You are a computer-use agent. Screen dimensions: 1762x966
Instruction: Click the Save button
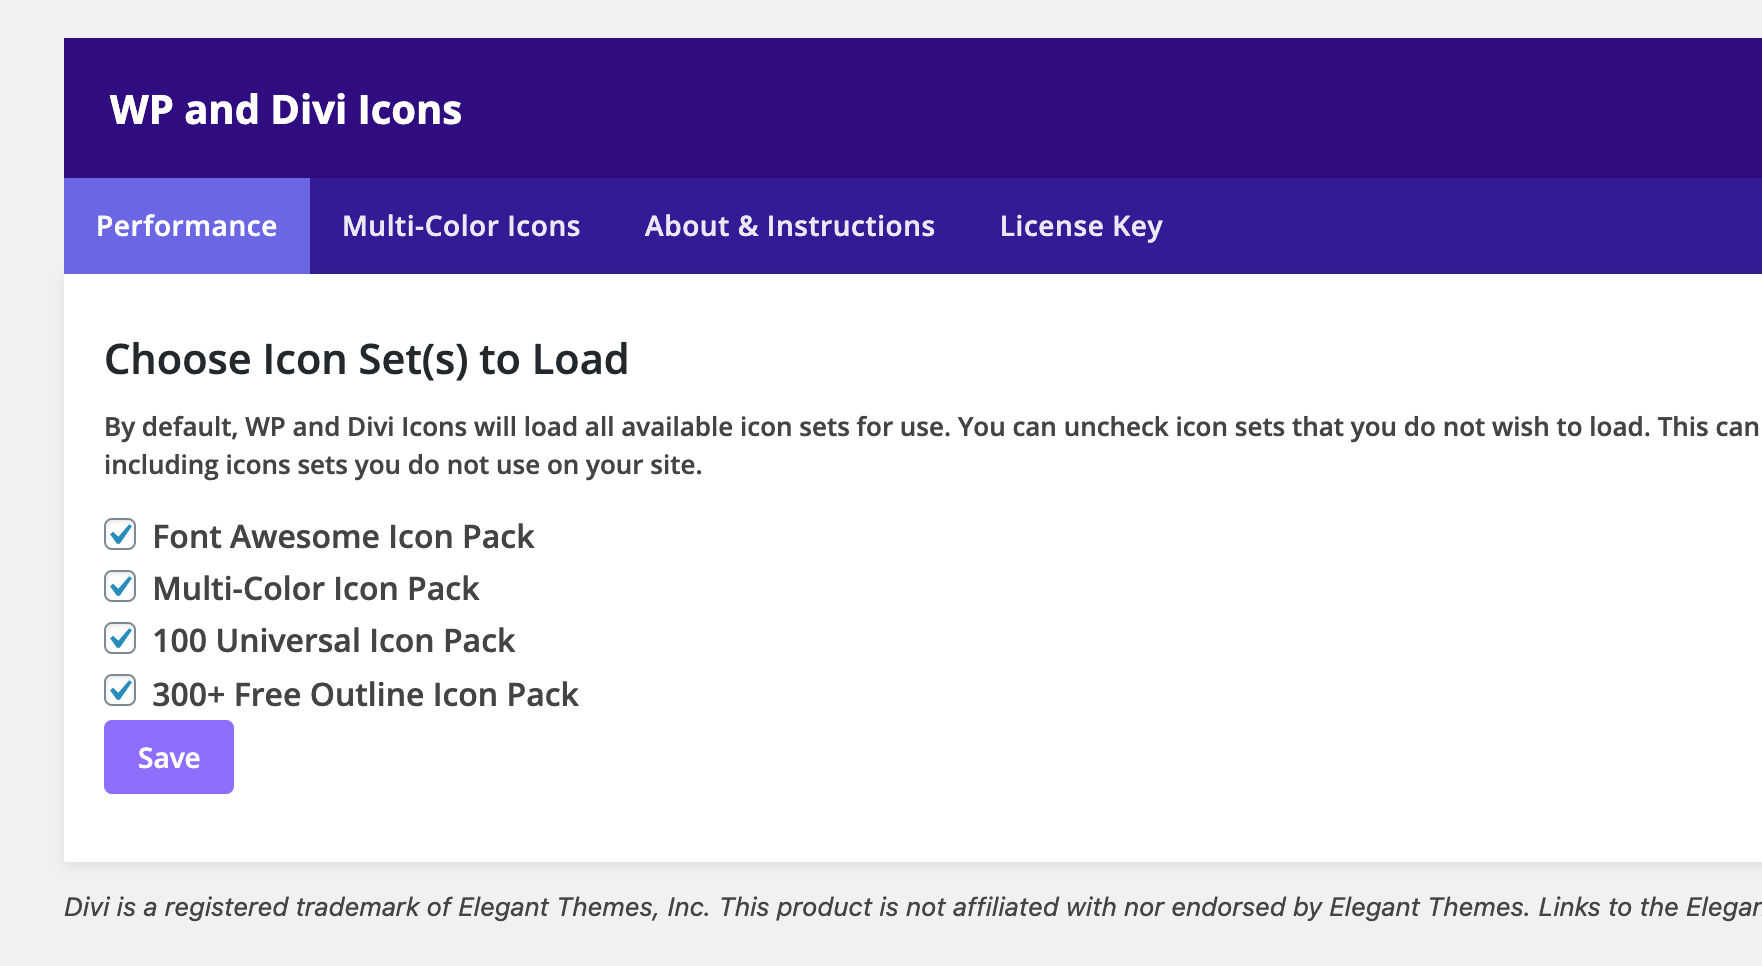click(x=169, y=757)
